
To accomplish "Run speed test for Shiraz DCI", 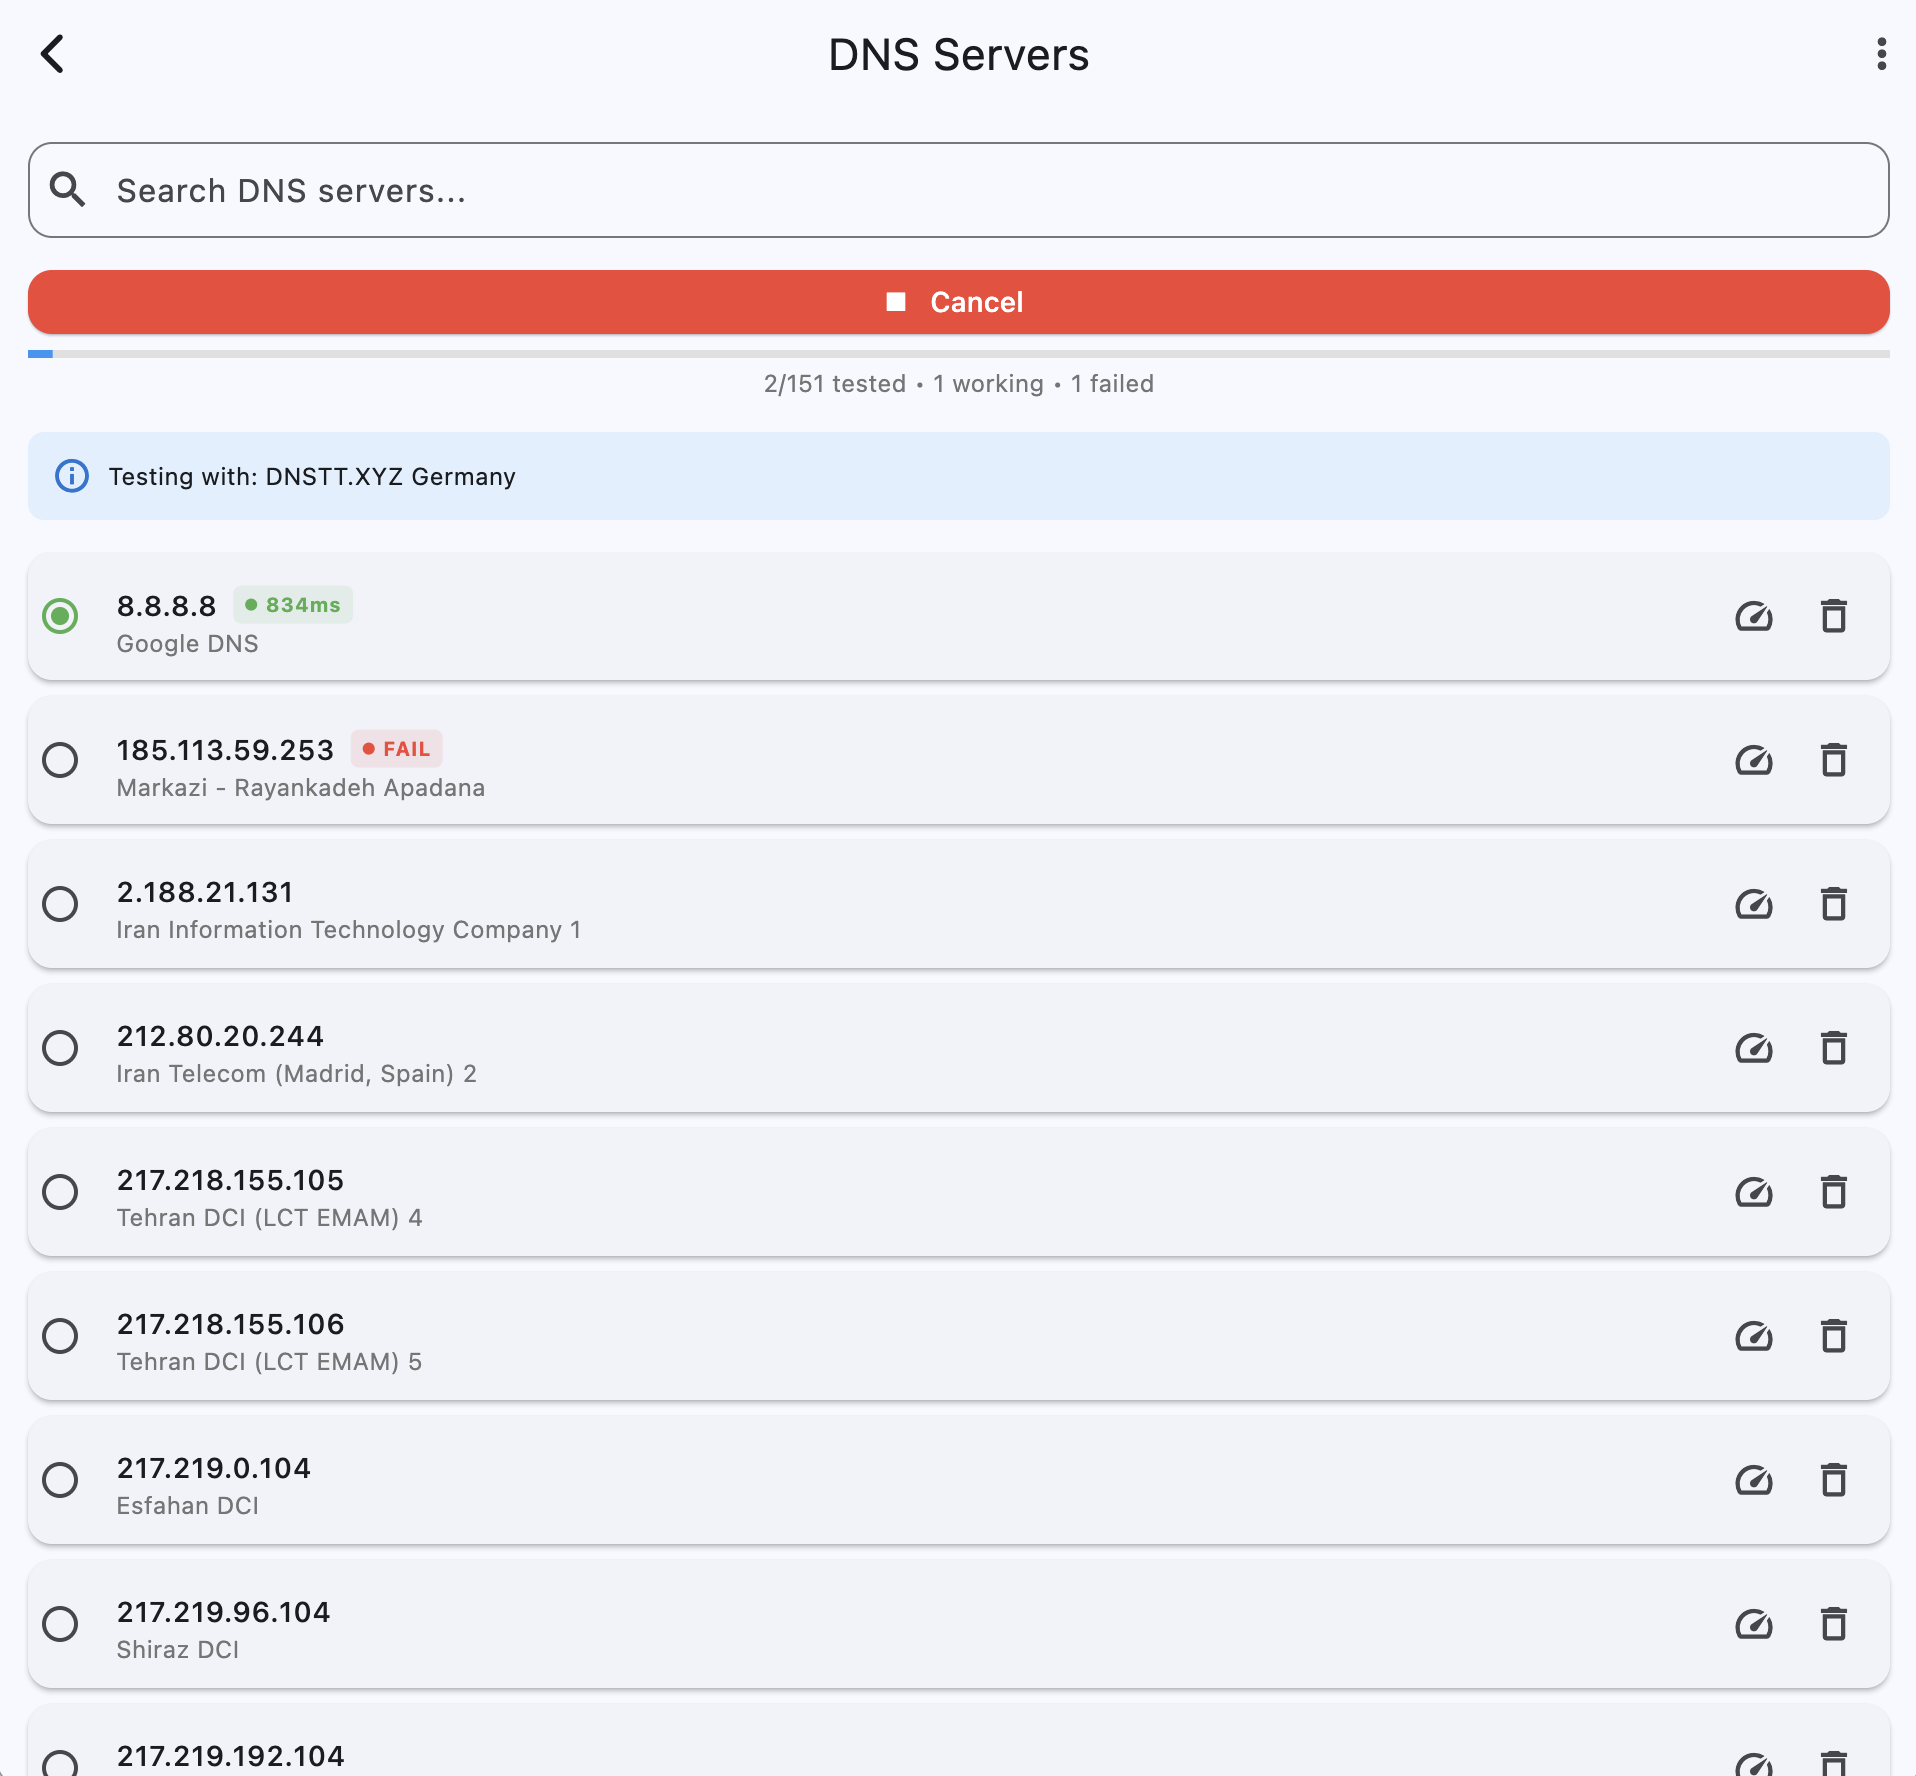I will (1754, 1625).
